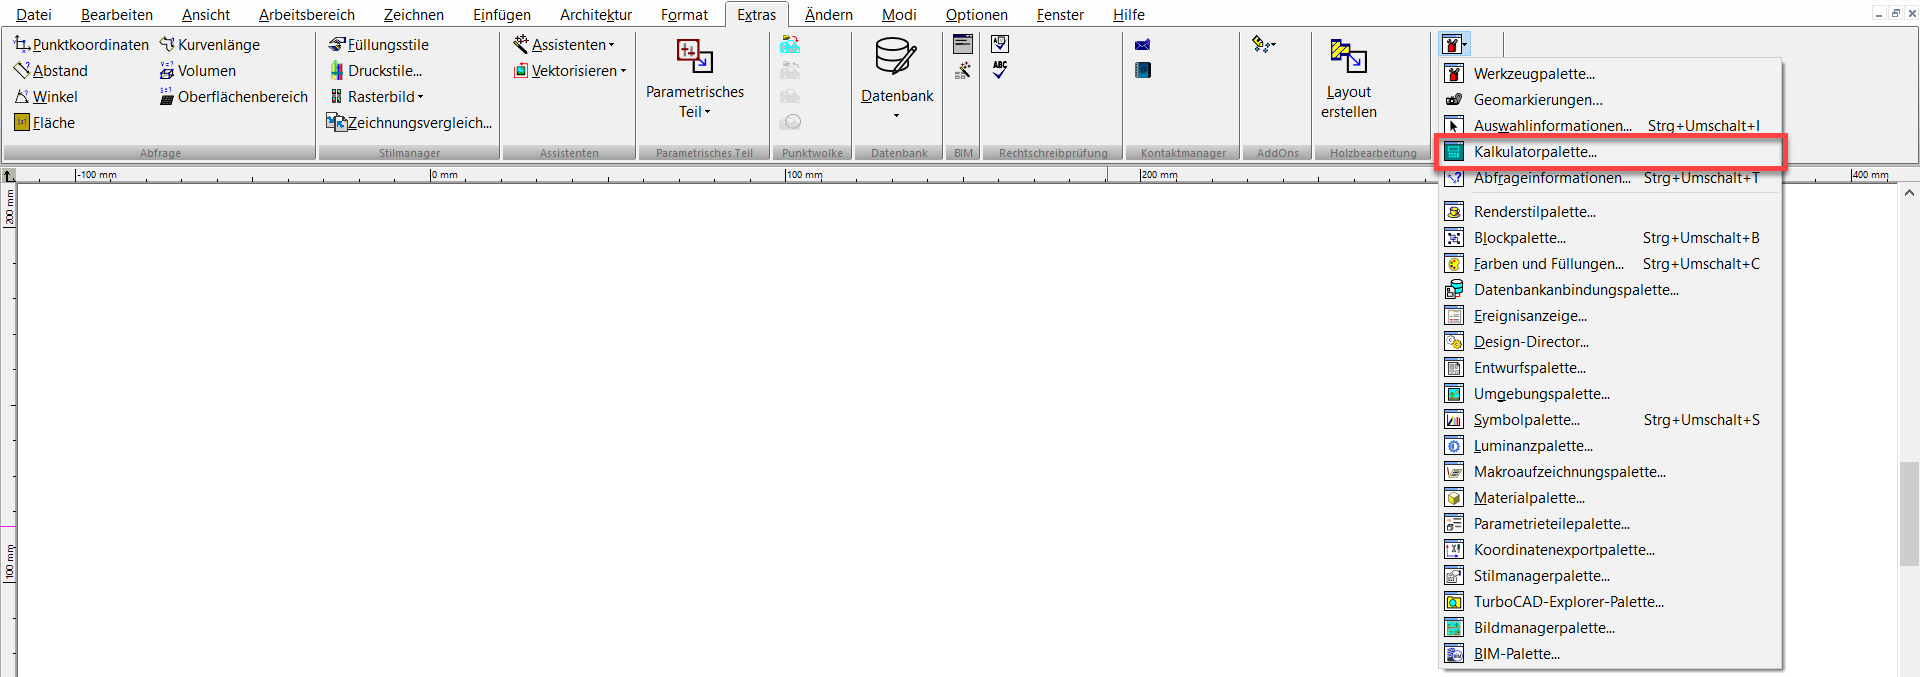Switch to the Format ribbon tab

684,15
